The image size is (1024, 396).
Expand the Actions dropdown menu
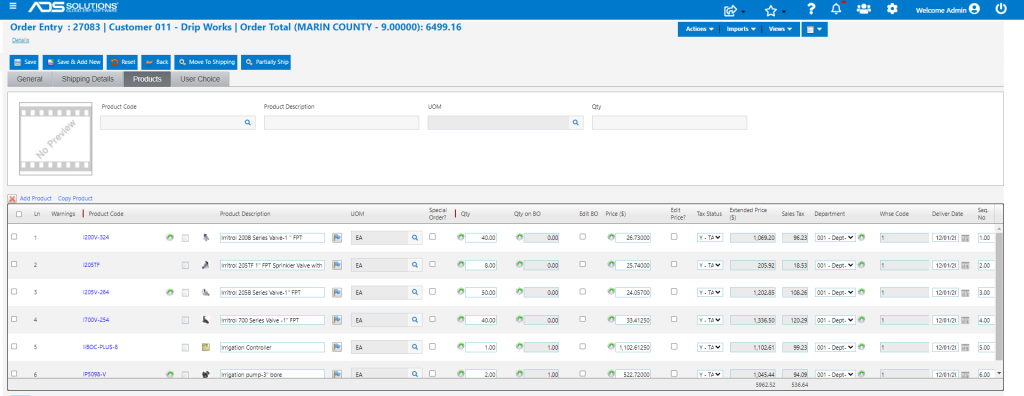[699, 29]
